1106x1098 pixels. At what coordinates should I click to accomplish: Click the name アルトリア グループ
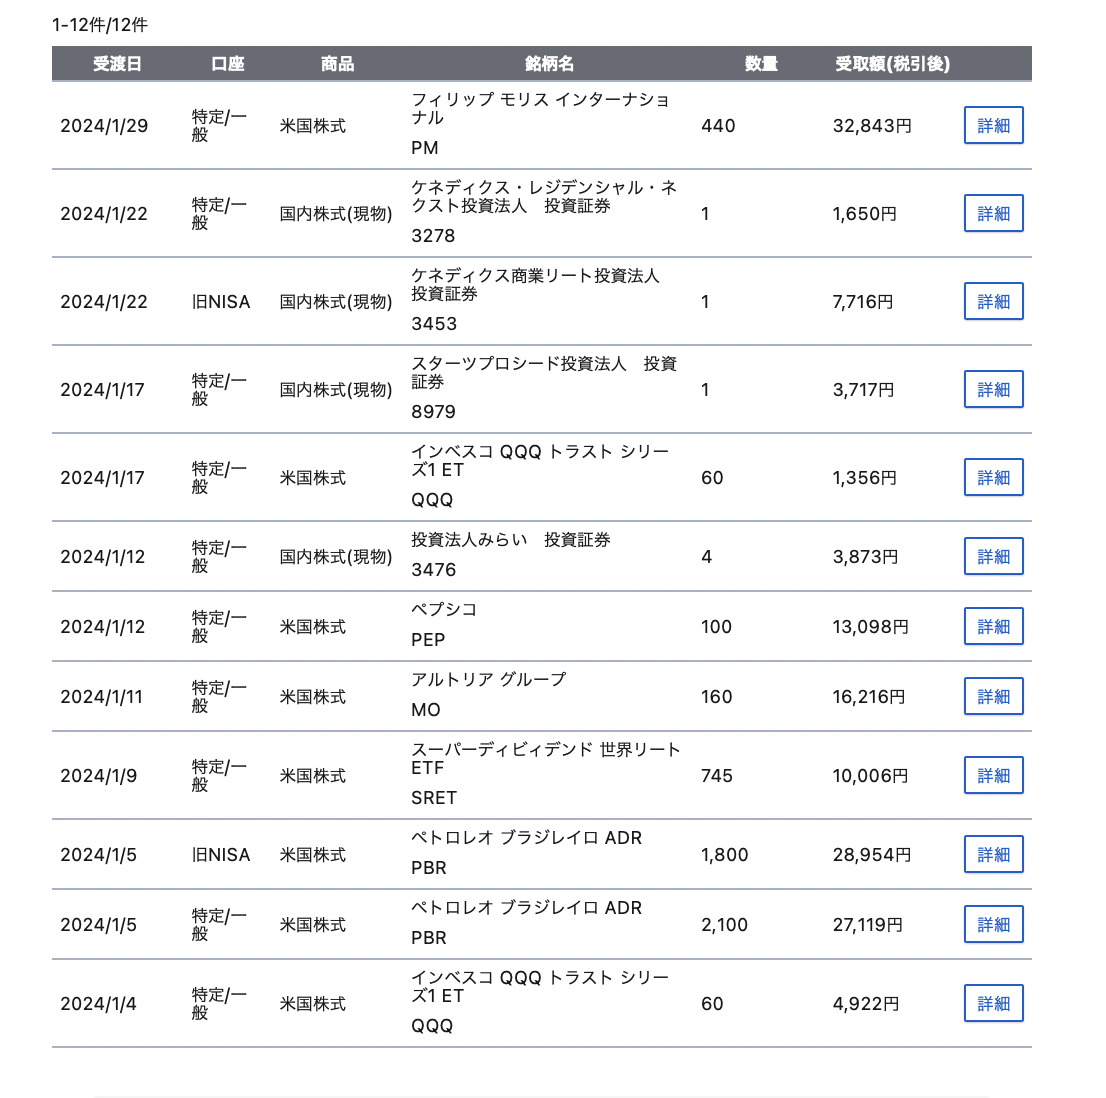coord(489,679)
